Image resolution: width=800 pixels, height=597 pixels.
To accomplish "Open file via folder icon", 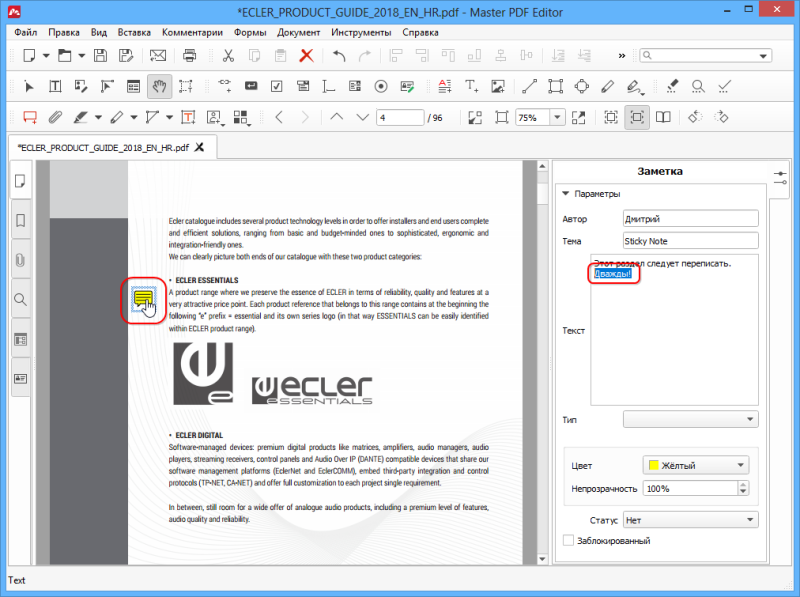I will [x=64, y=55].
